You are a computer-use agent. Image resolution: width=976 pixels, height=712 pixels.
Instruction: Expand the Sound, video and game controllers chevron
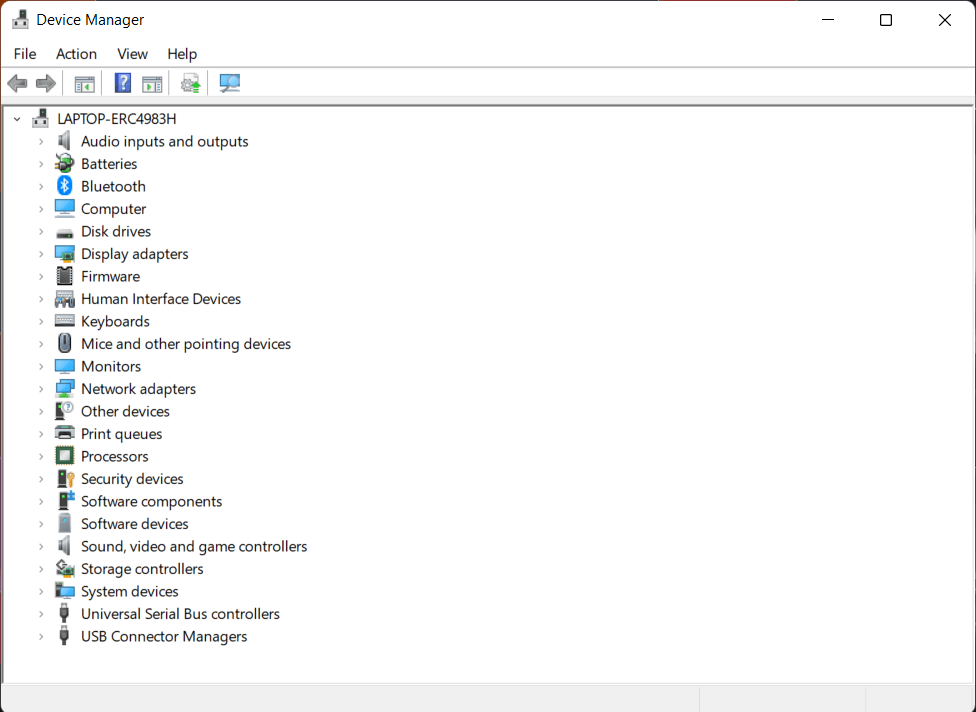point(41,546)
